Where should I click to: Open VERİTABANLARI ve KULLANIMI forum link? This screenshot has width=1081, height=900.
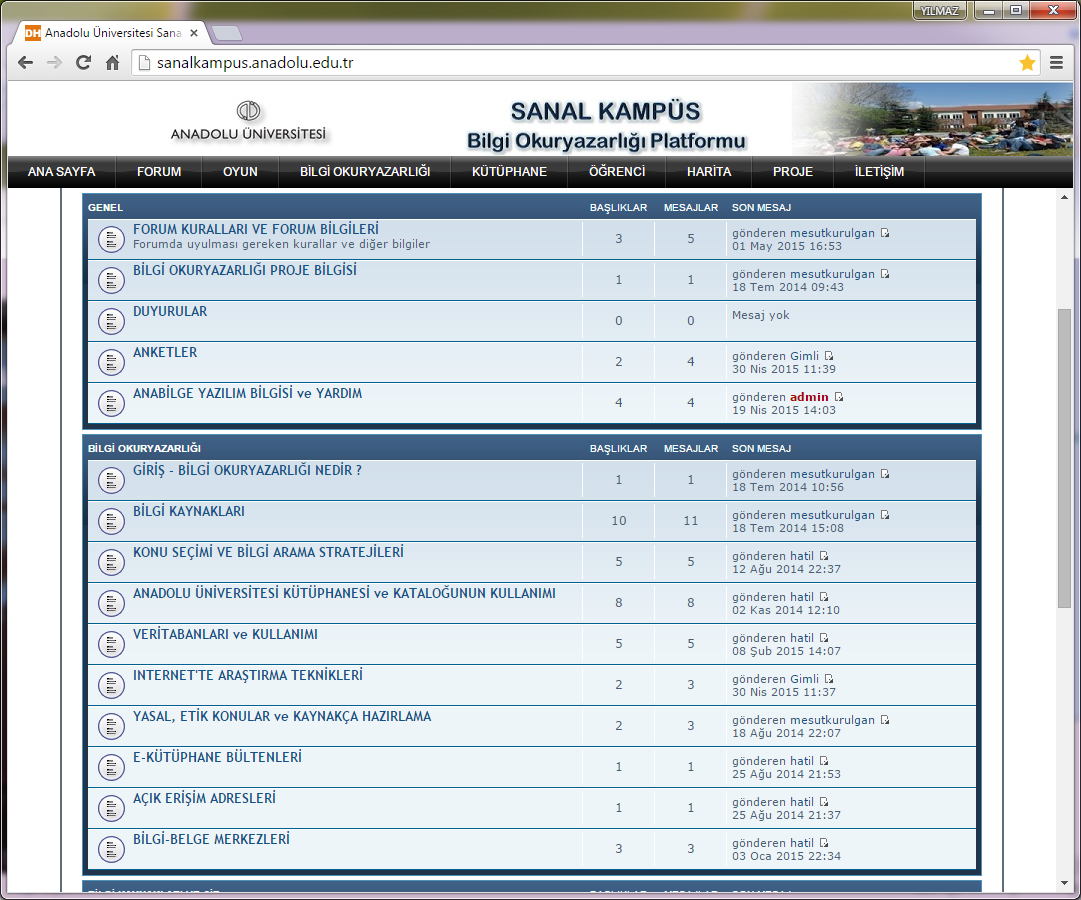click(225, 634)
